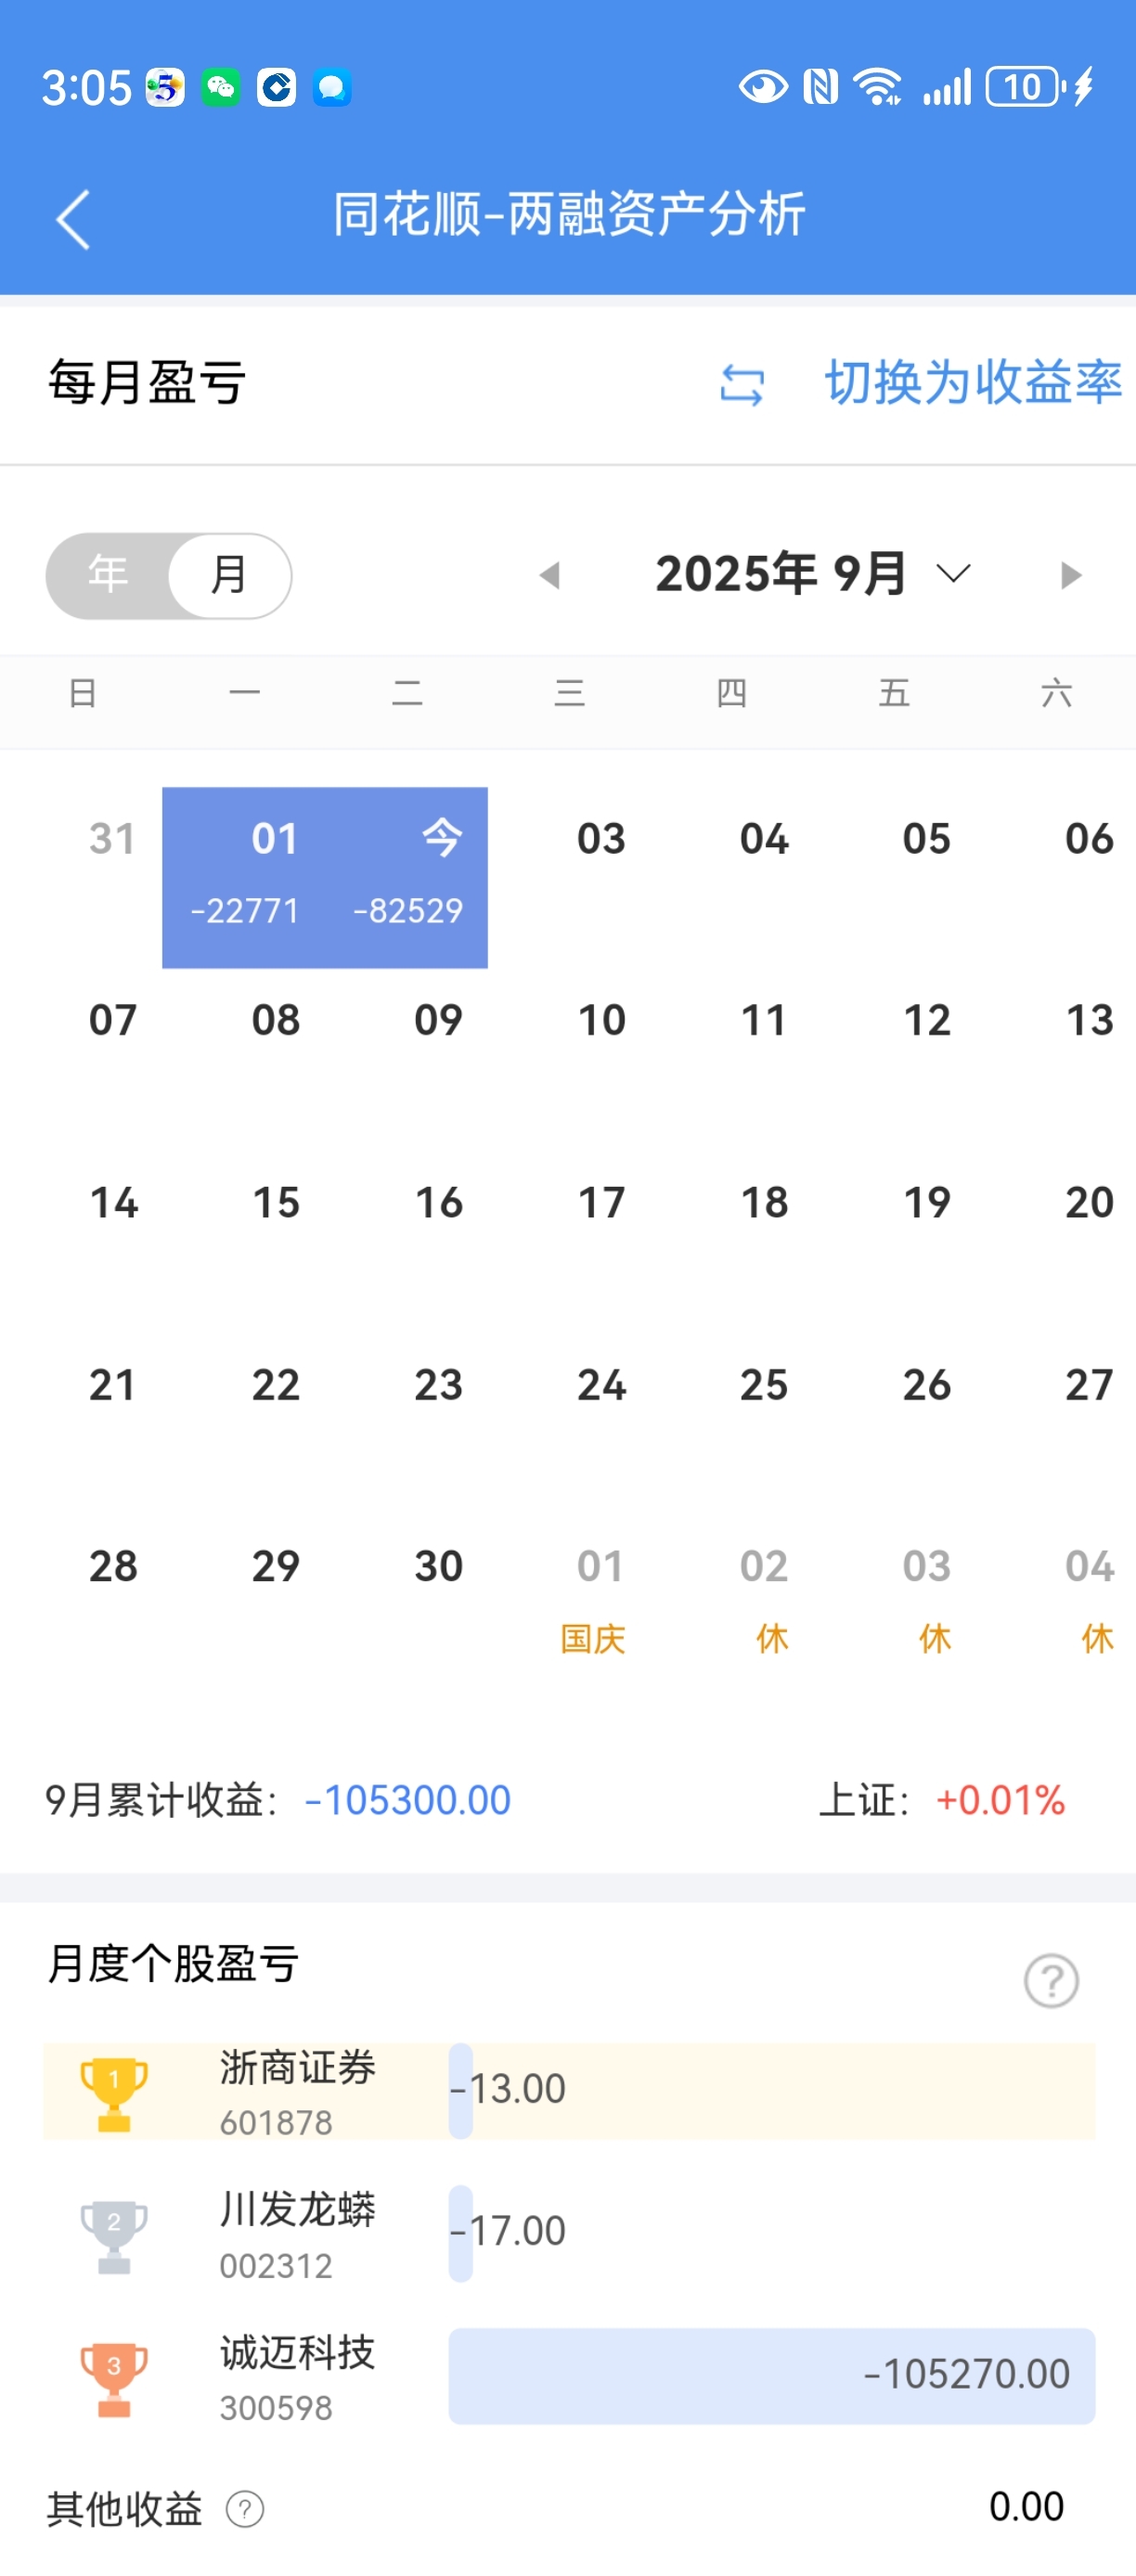
Task: Select September 03 in calendar
Action: [601, 838]
